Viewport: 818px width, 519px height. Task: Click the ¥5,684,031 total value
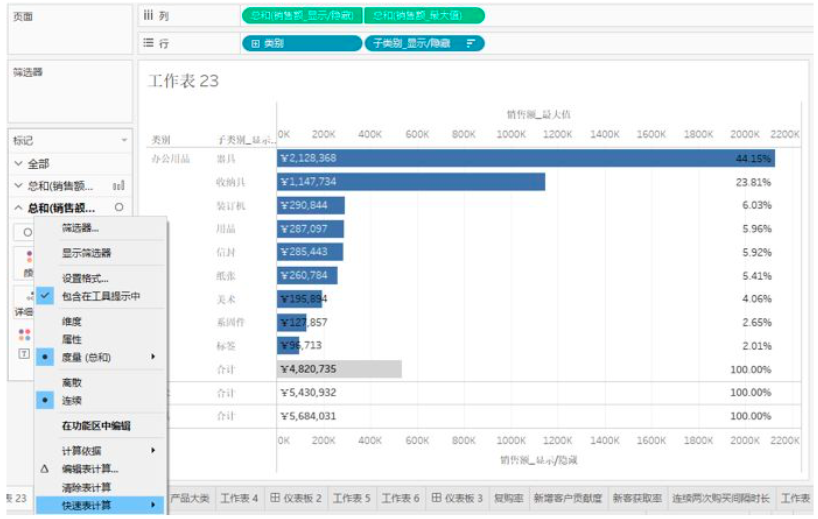[x=308, y=416]
